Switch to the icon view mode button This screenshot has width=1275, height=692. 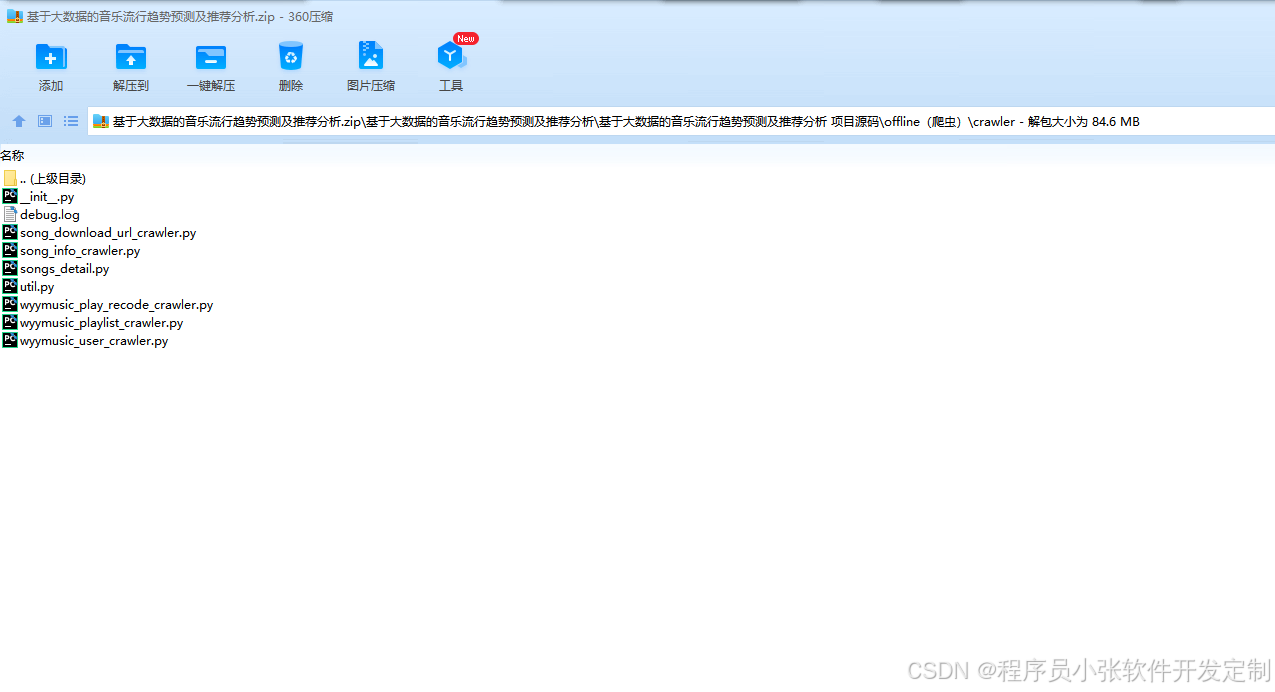click(x=45, y=121)
